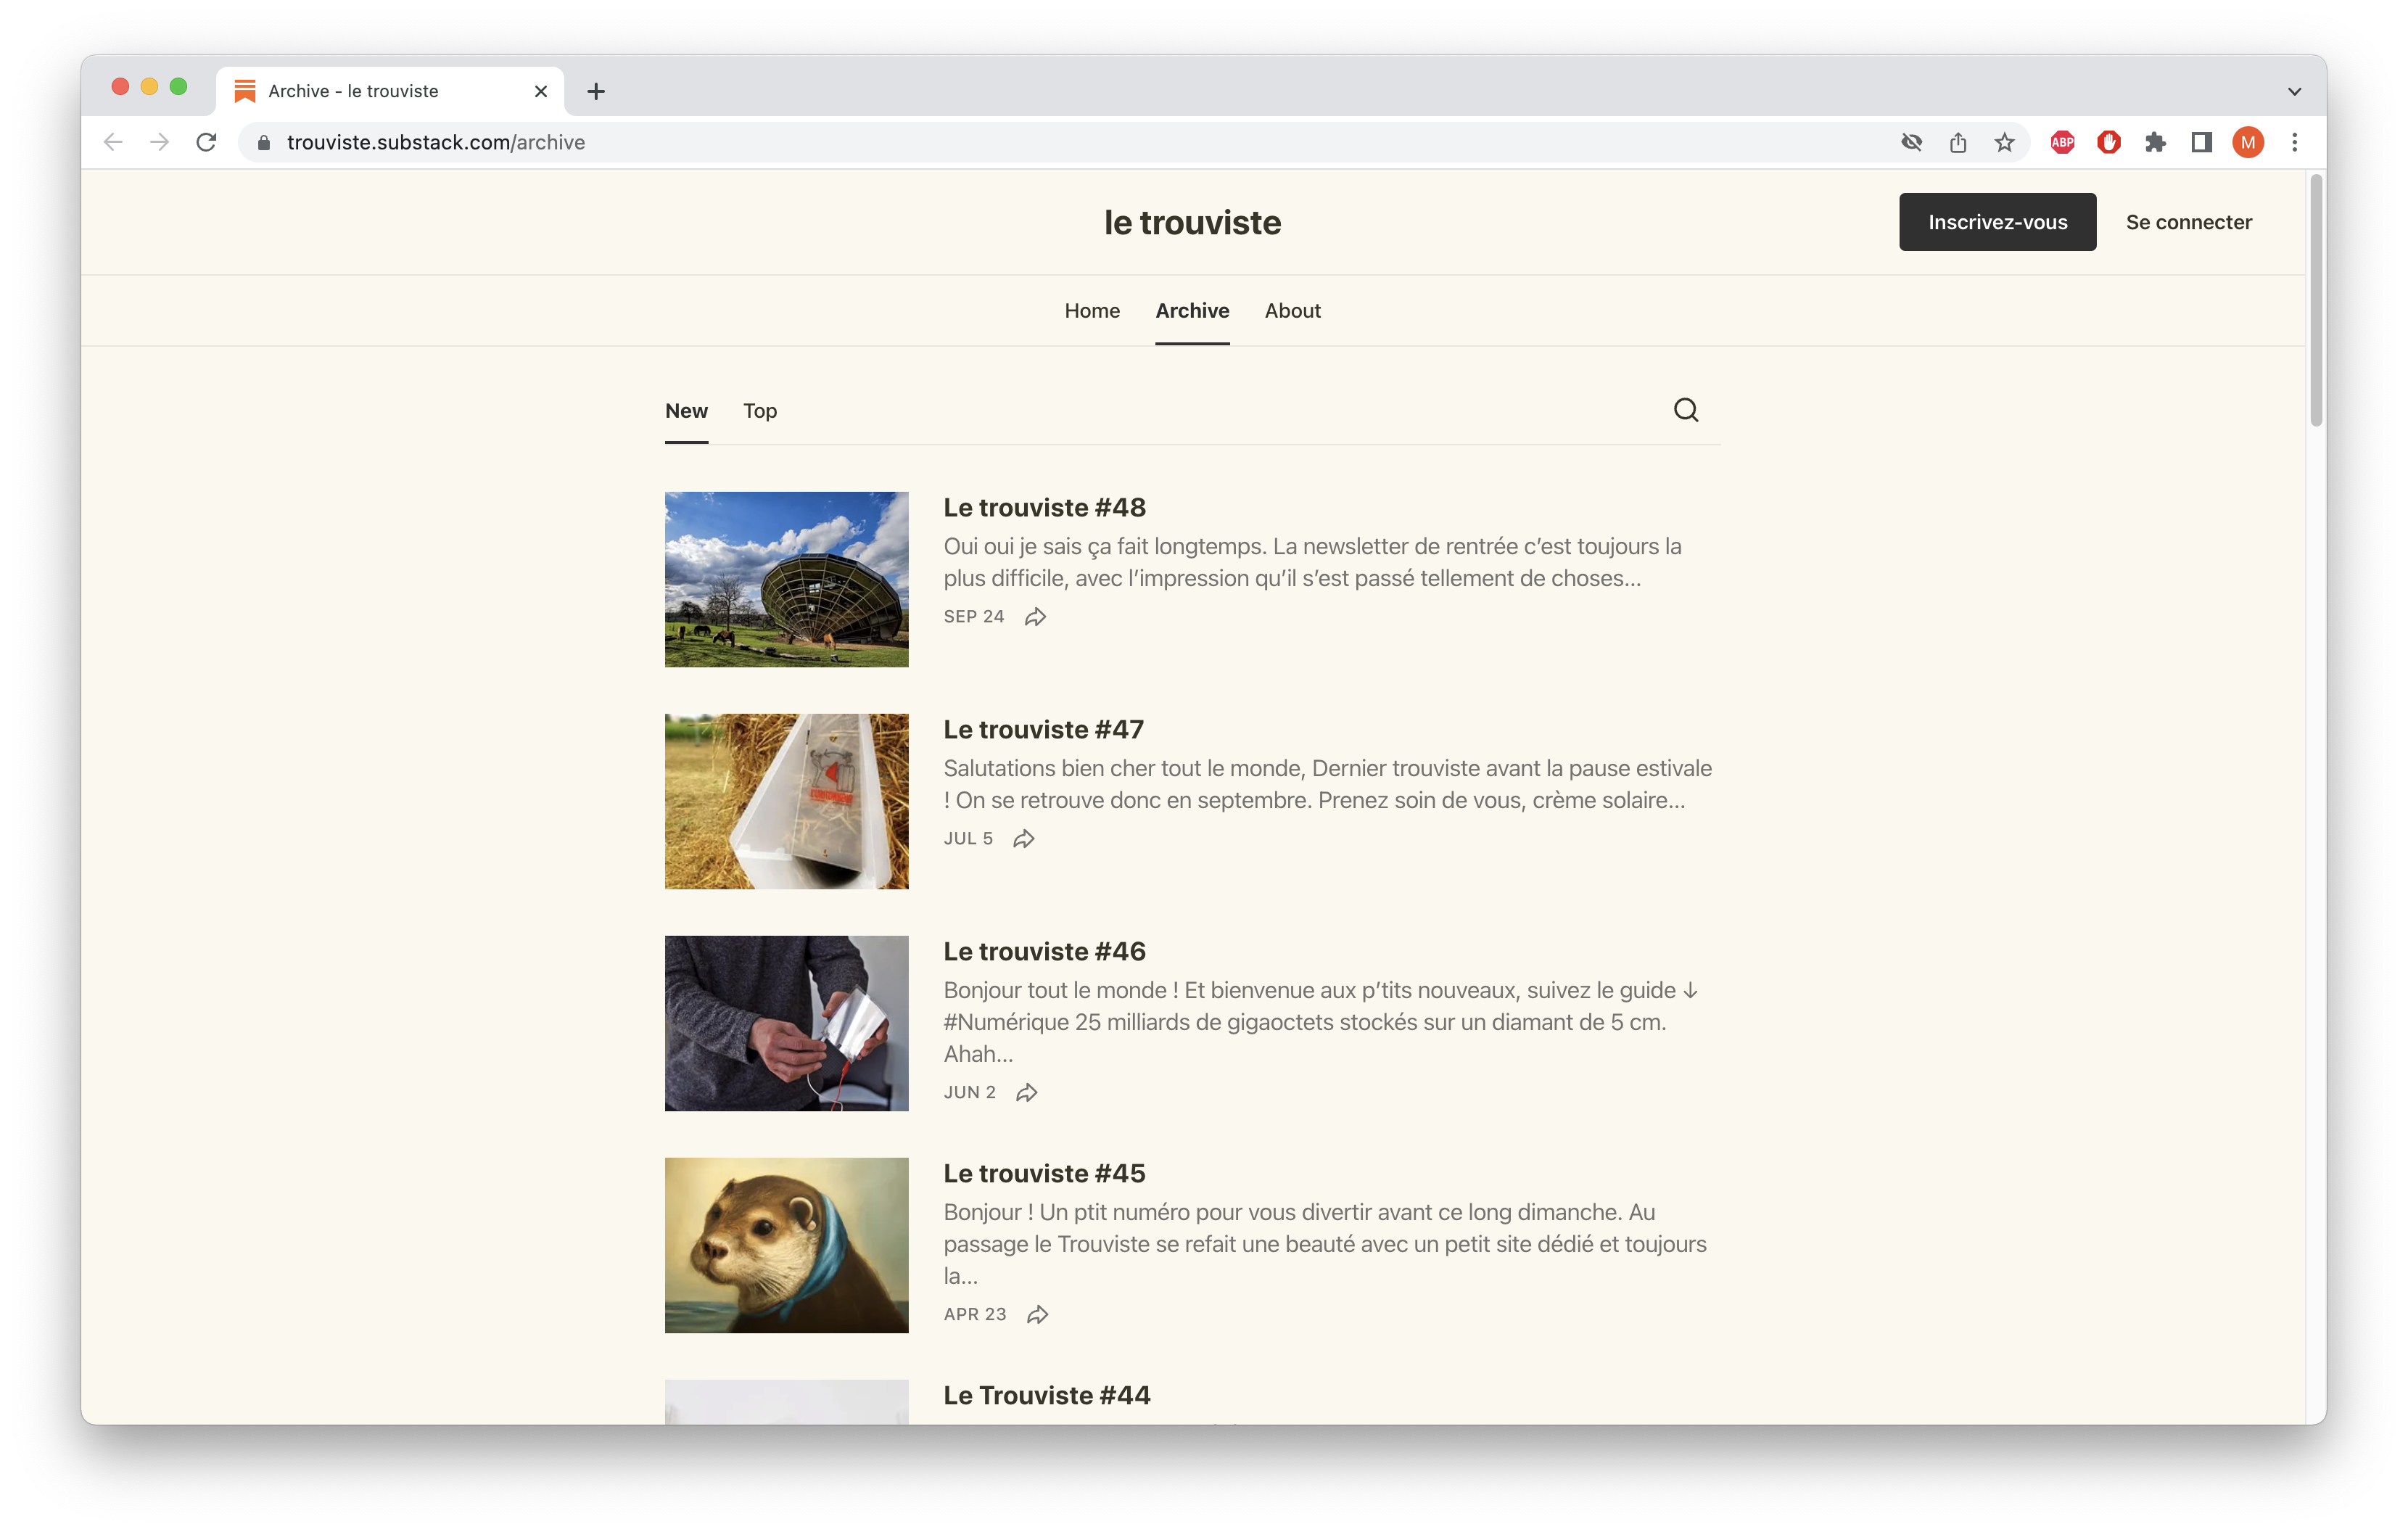The height and width of the screenshot is (1532, 2408).
Task: Share Le trouviste #46 via arrow icon
Action: click(1026, 1093)
